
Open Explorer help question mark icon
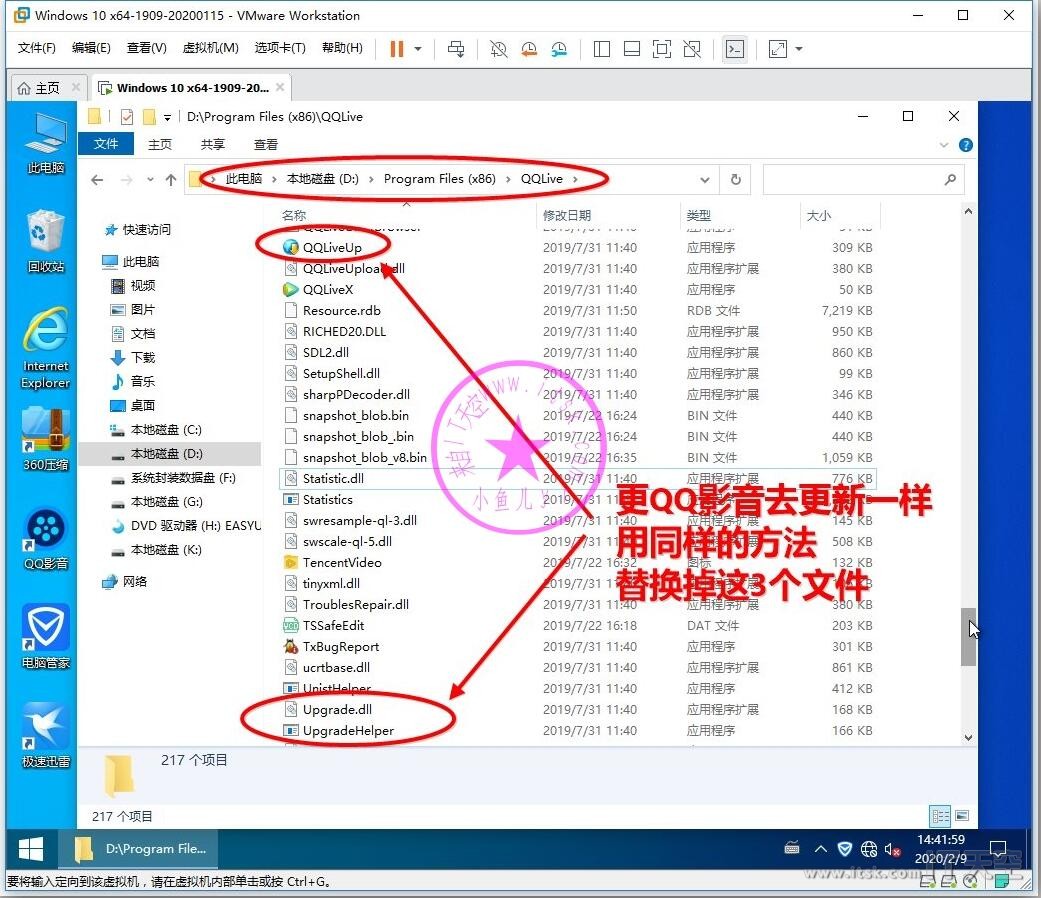(x=966, y=145)
